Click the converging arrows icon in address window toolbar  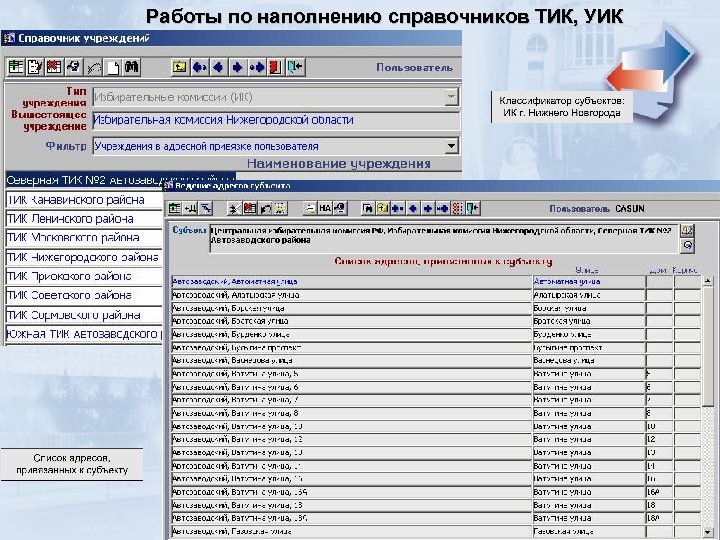click(235, 208)
